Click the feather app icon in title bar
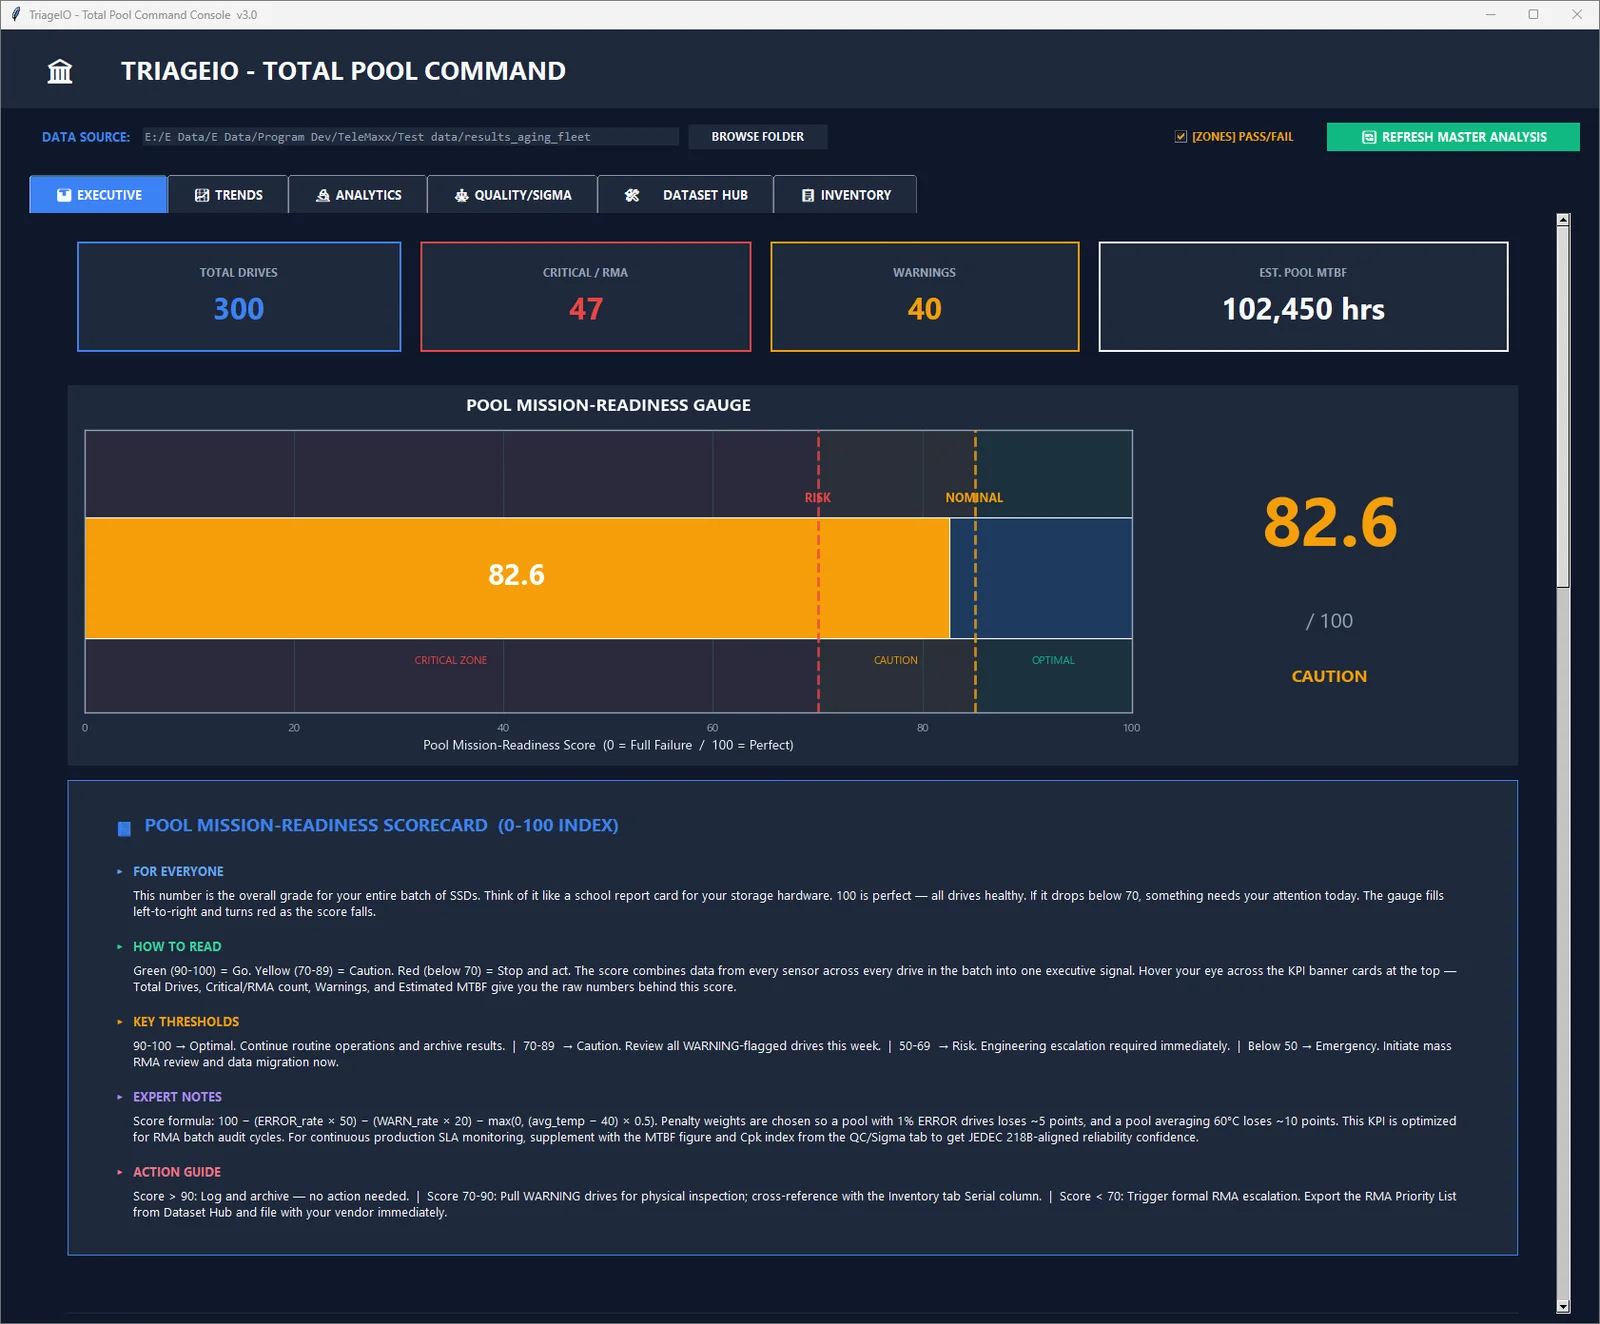The width and height of the screenshot is (1600, 1324). 15,14
